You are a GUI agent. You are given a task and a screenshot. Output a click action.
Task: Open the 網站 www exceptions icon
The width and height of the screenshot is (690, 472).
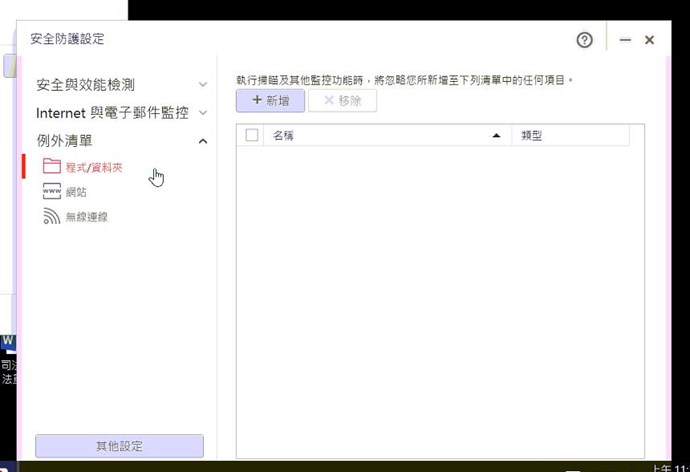pyautogui.click(x=52, y=192)
